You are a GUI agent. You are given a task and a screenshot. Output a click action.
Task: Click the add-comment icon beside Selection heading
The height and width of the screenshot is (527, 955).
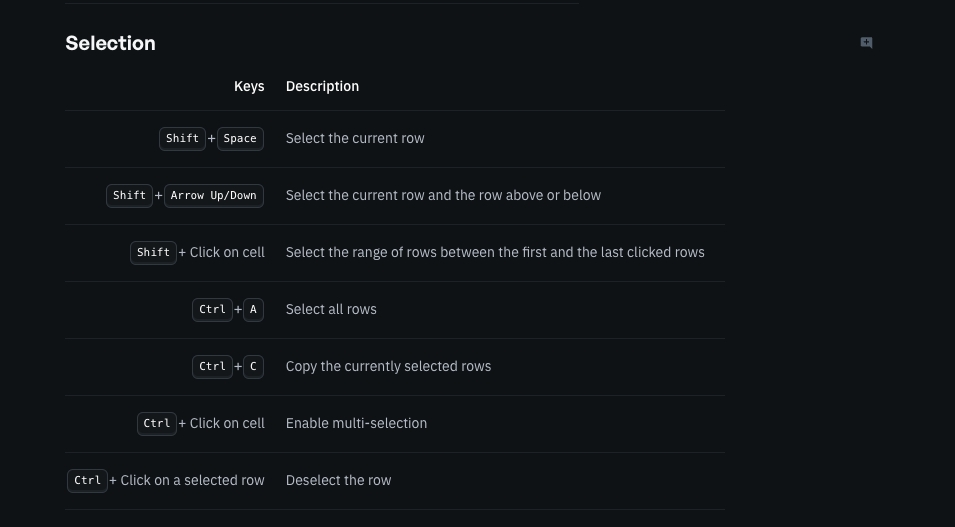point(866,43)
